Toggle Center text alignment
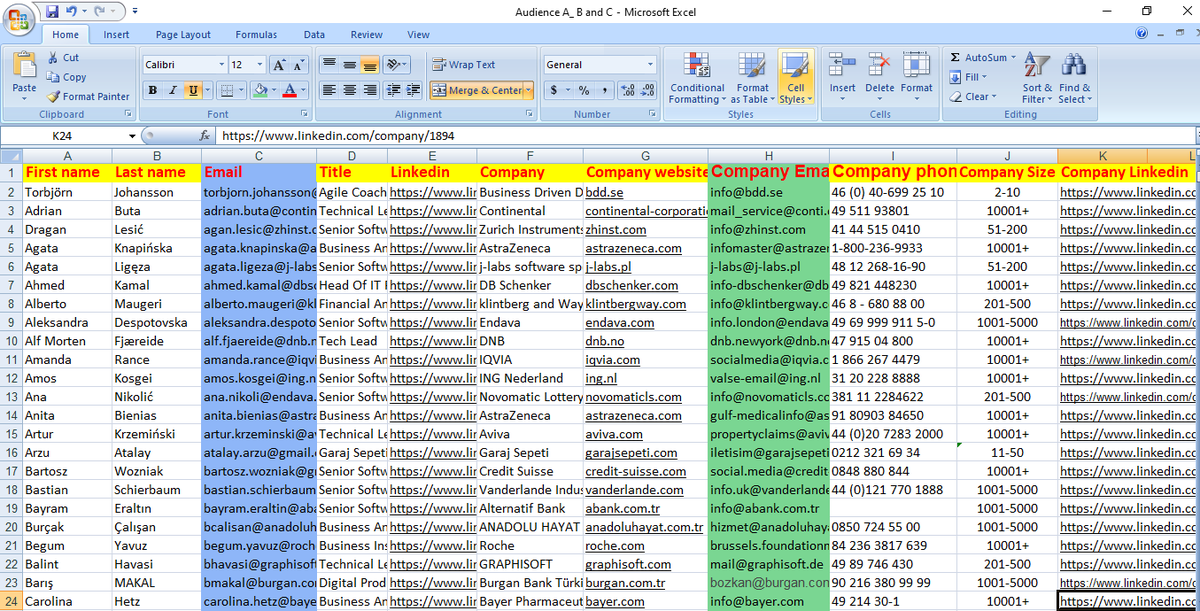This screenshot has width=1200, height=611. coord(349,90)
